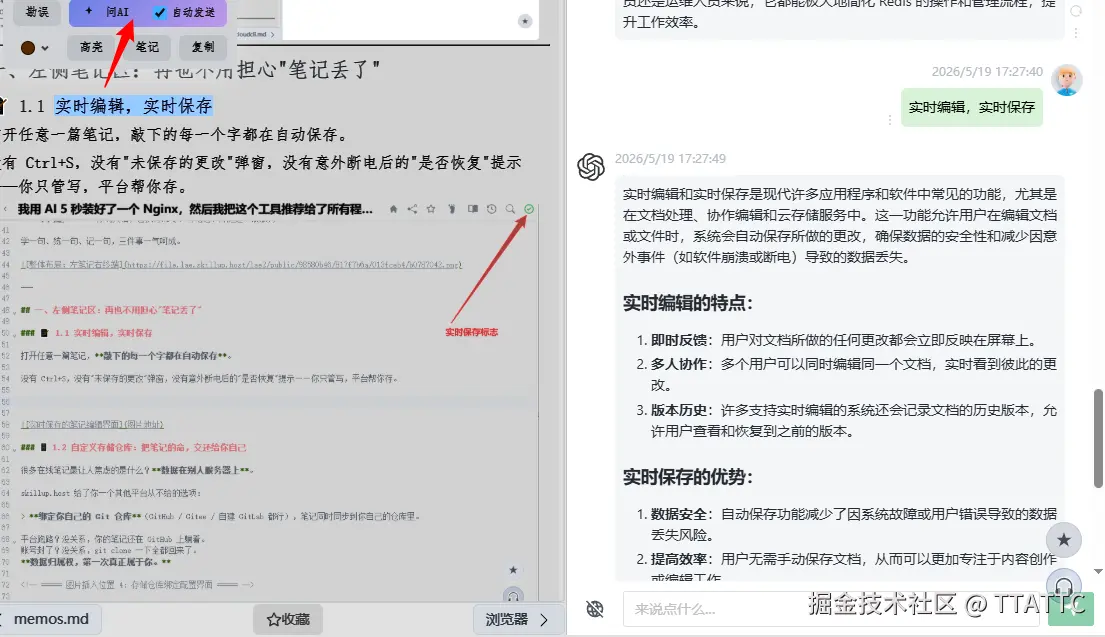Click the green realtime-save check icon

coord(529,209)
